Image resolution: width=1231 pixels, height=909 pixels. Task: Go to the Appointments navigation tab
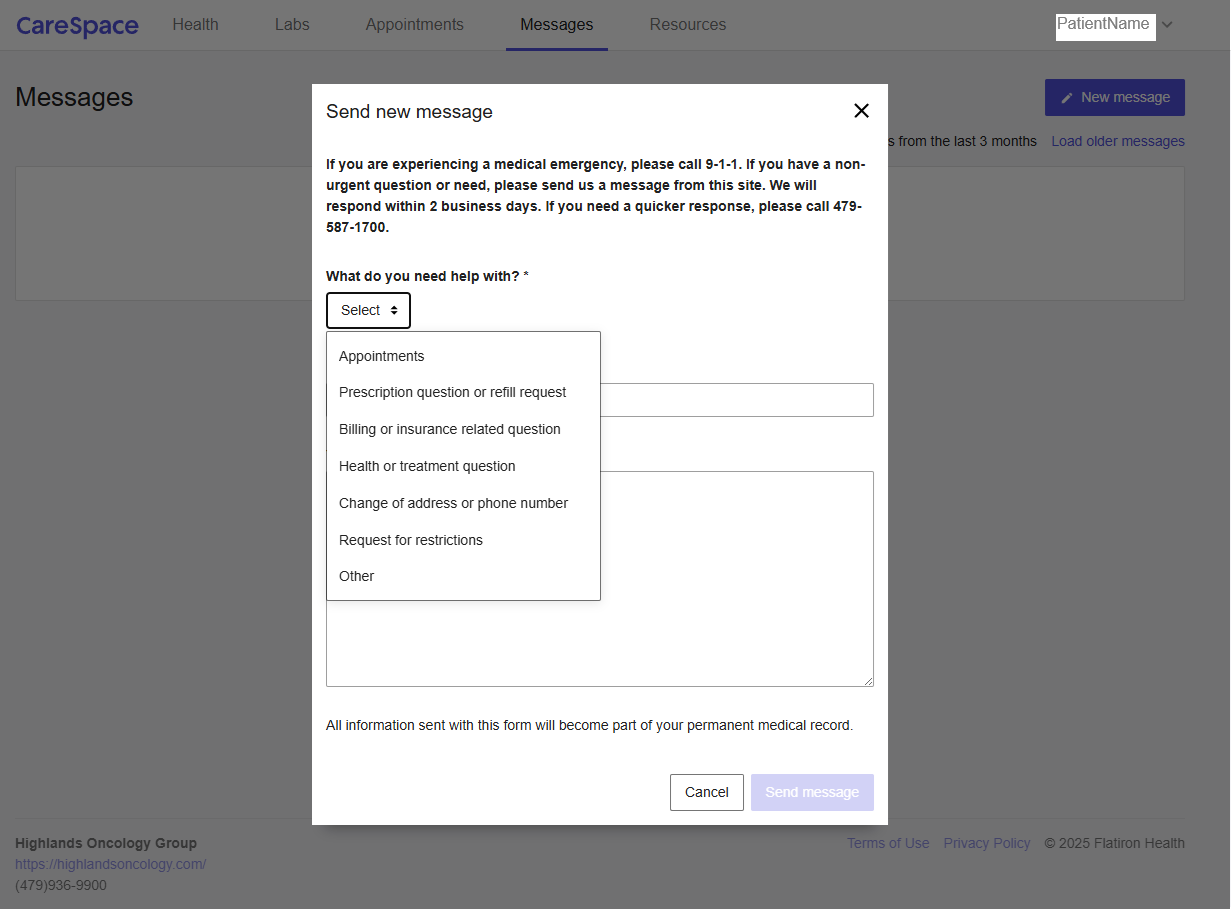click(x=414, y=25)
